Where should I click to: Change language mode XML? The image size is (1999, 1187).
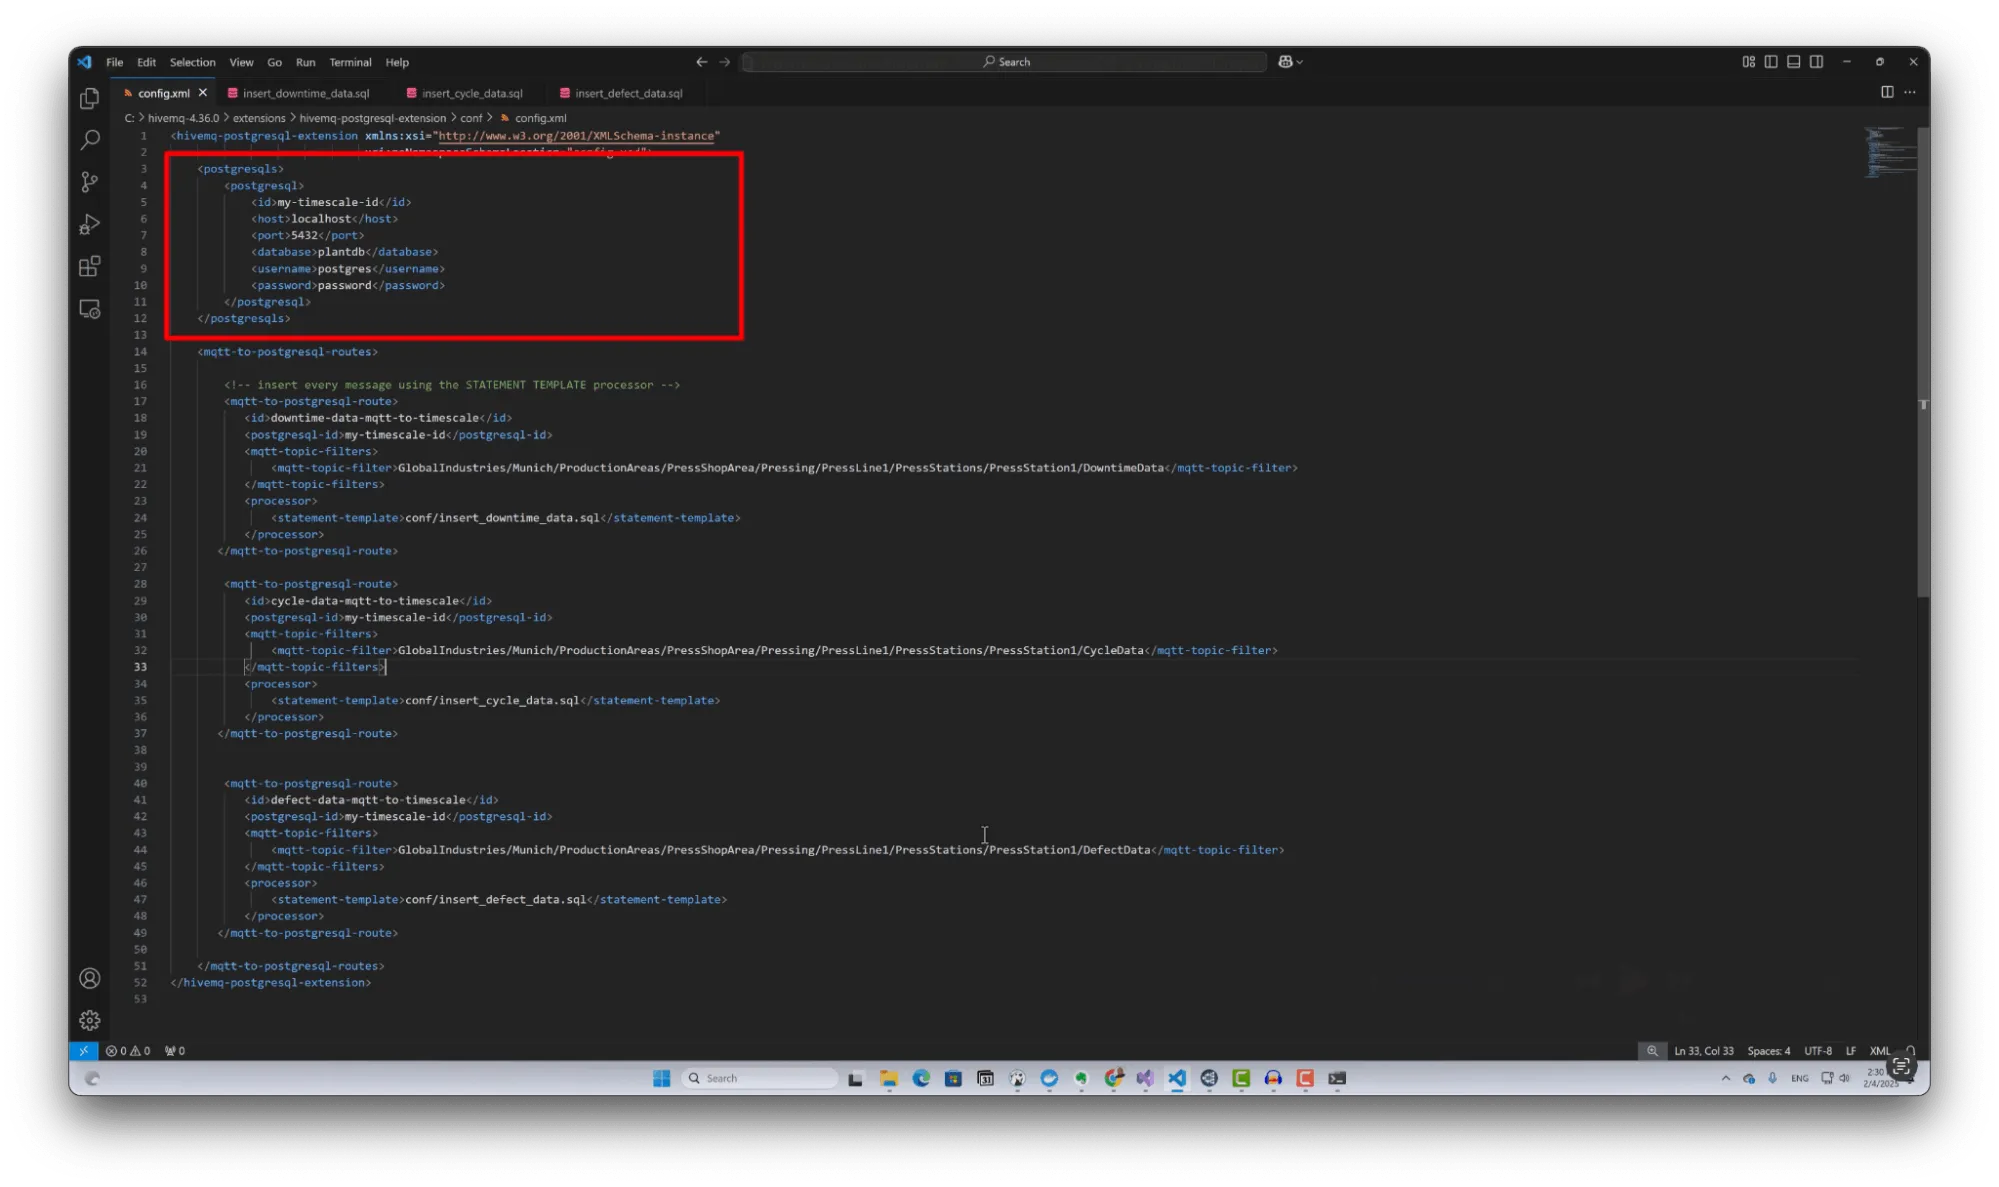pyautogui.click(x=1879, y=1050)
